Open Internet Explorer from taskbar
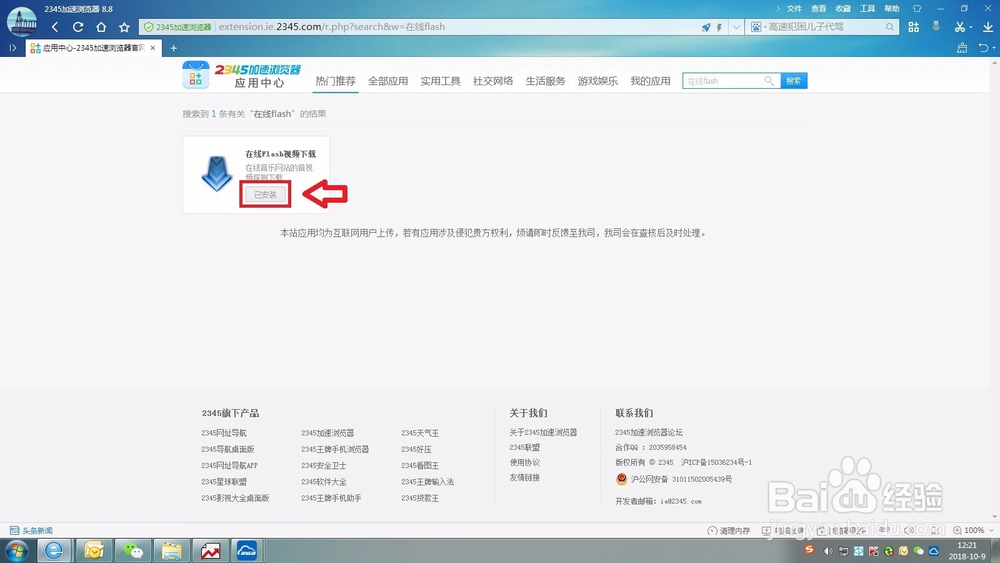1000x563 pixels. point(54,550)
